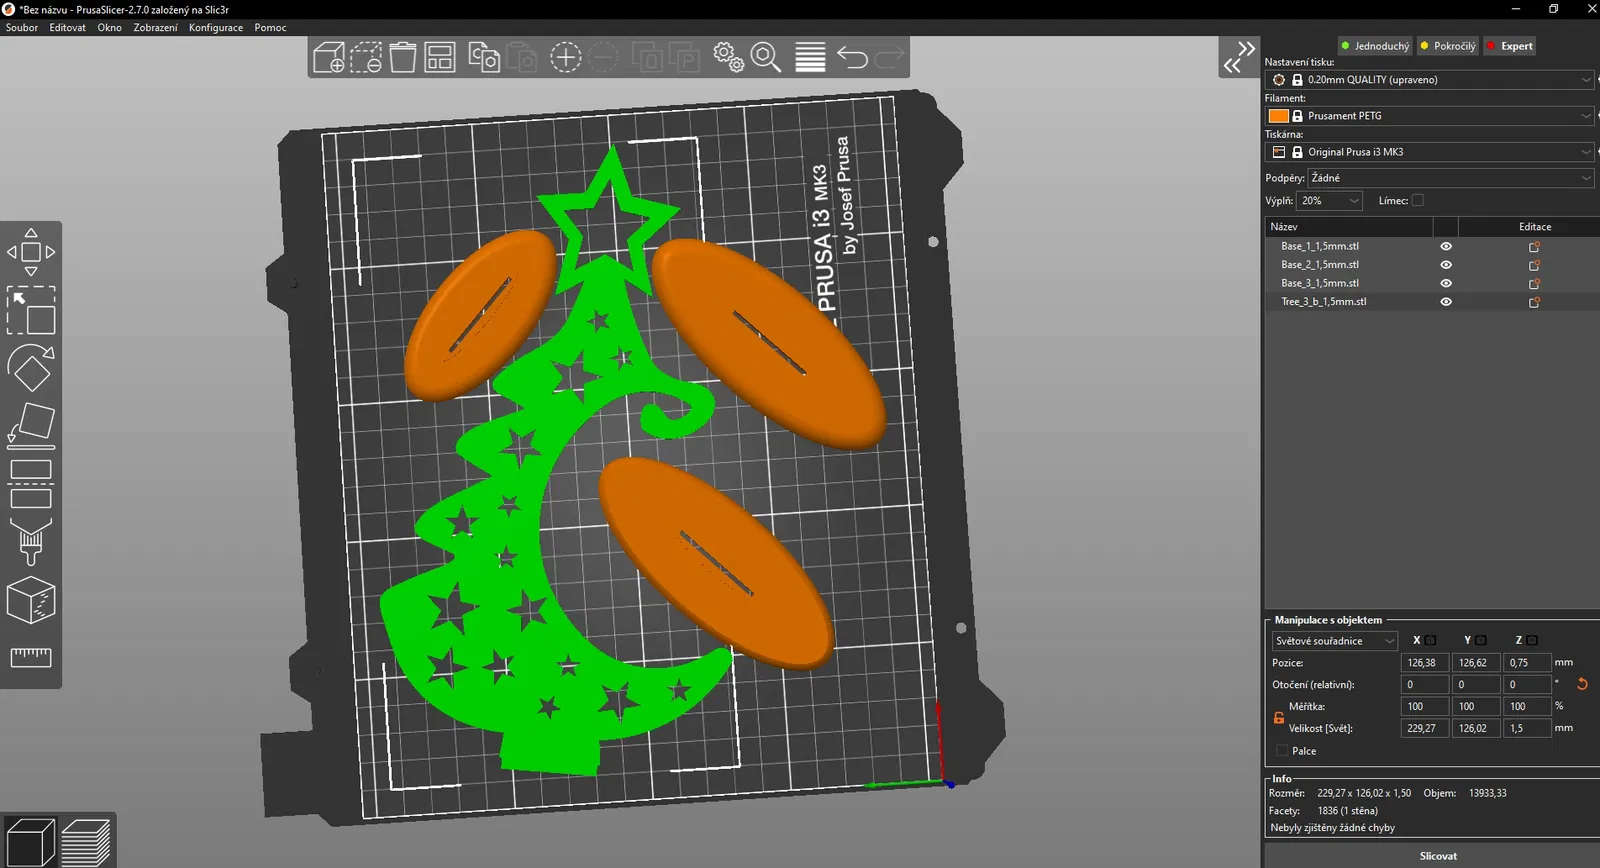Click the Split to objects icon
The width and height of the screenshot is (1600, 868).
coord(647,57)
